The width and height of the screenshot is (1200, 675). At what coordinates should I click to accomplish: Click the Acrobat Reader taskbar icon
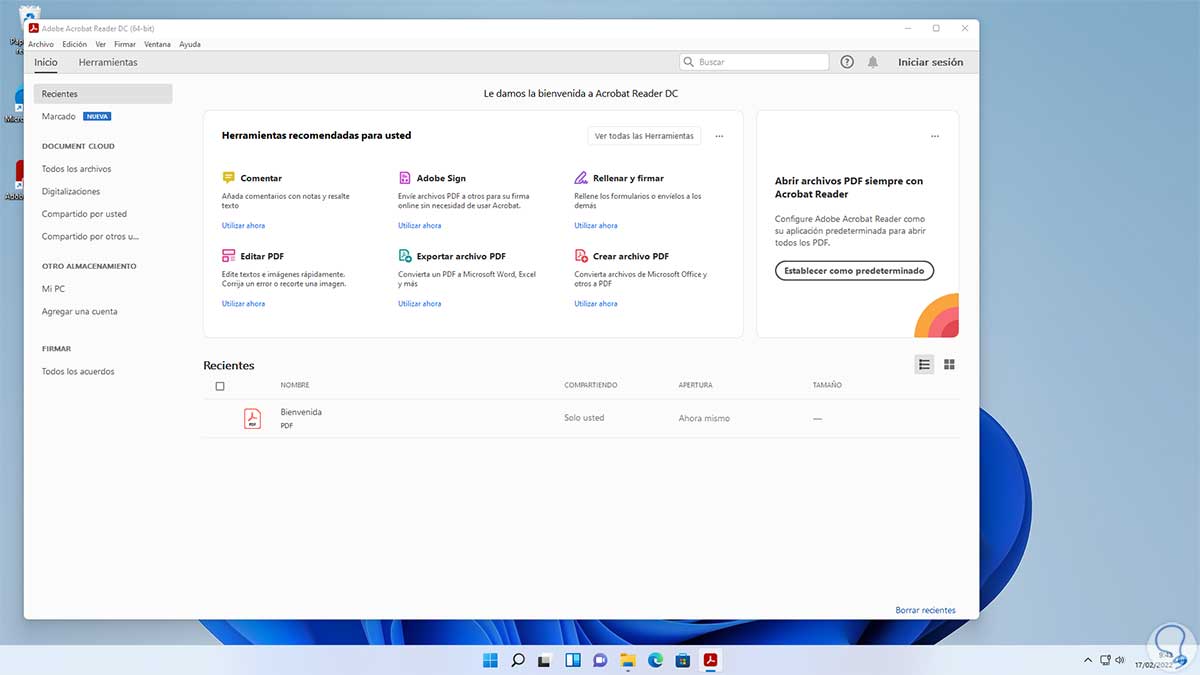click(x=710, y=660)
